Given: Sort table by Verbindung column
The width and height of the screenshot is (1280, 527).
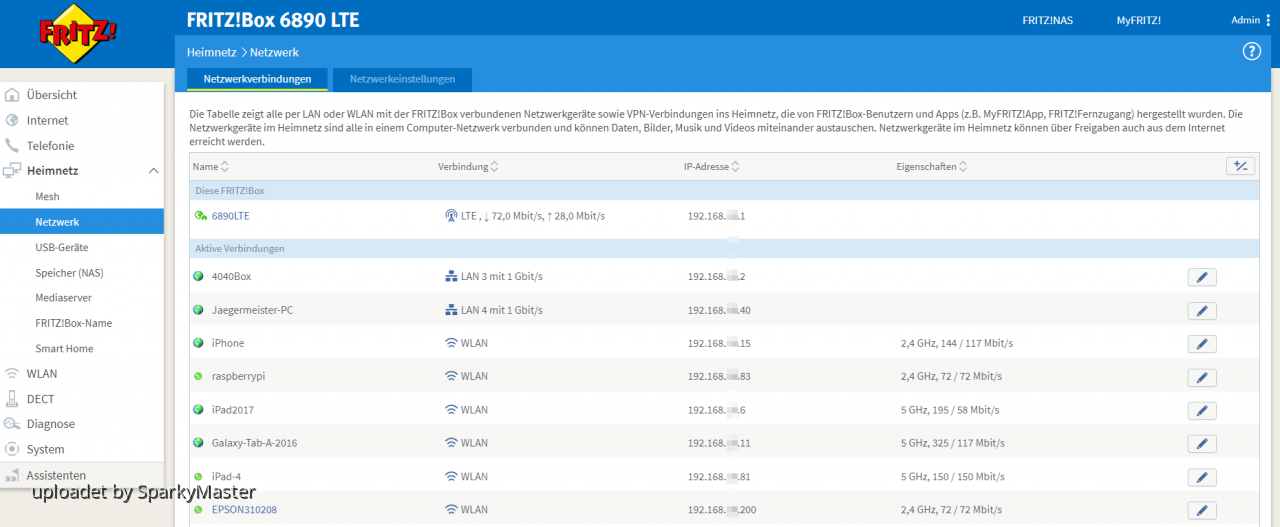Looking at the screenshot, I should click(x=468, y=167).
